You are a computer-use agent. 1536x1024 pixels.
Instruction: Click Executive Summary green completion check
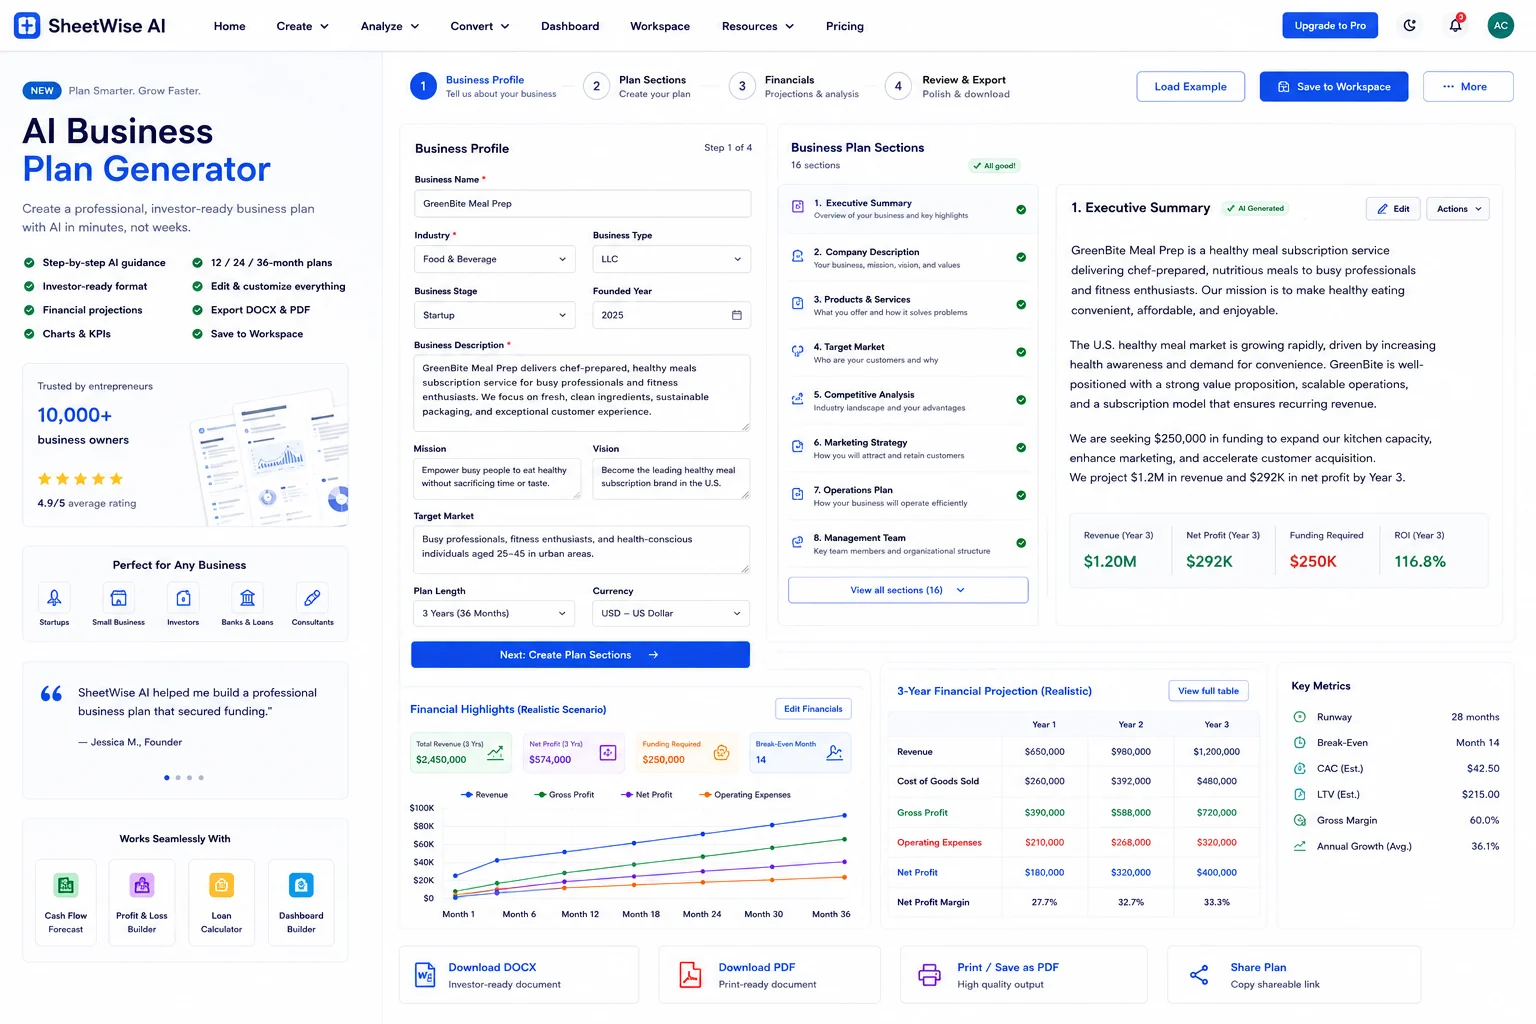[x=1021, y=210]
